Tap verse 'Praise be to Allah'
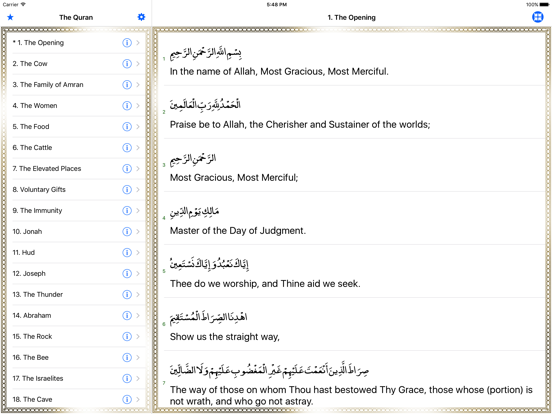 click(352, 112)
